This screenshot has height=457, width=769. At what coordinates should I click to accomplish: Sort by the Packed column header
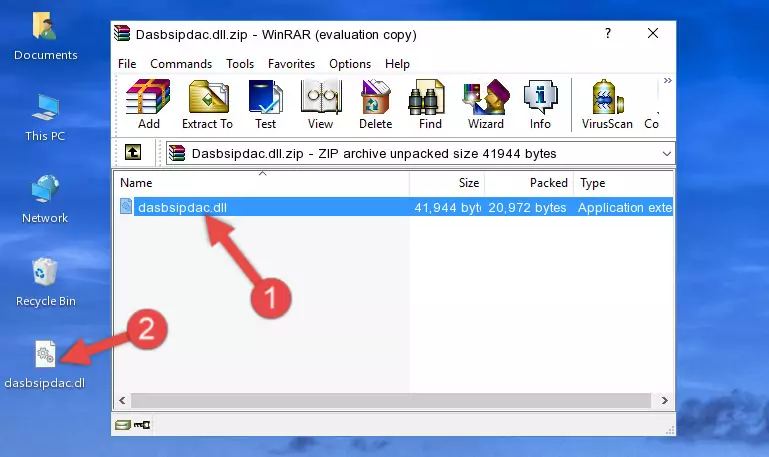pyautogui.click(x=529, y=183)
